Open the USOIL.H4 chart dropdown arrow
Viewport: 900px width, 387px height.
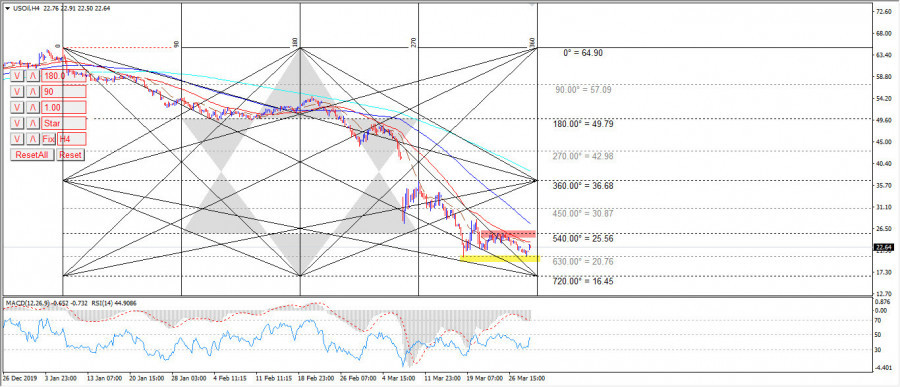[7, 8]
